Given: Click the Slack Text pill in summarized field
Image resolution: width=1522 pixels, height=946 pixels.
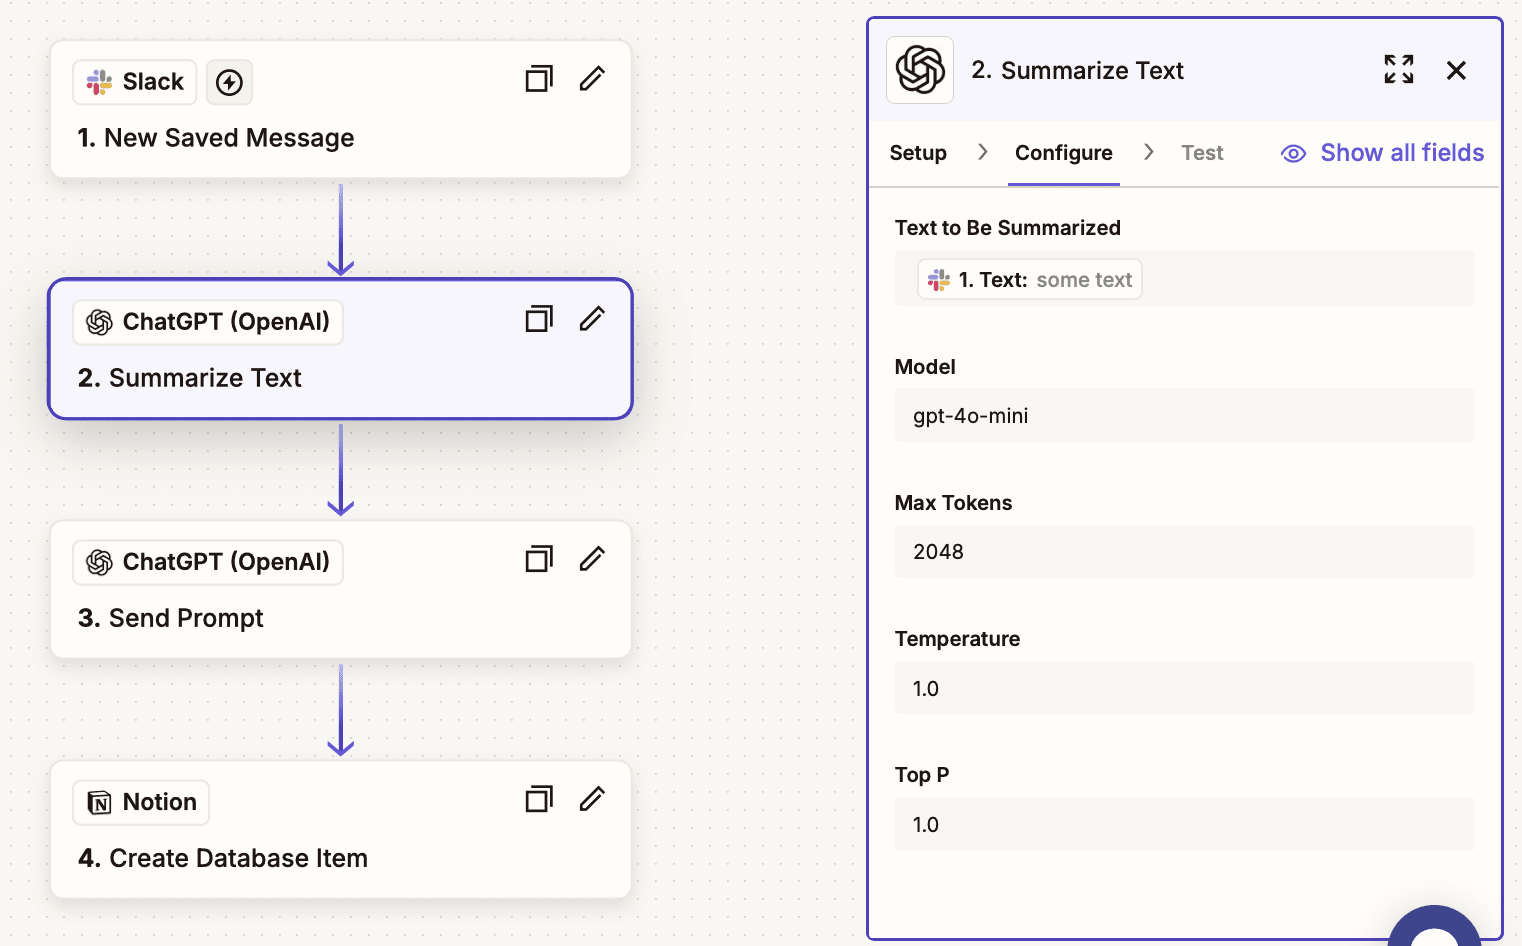Looking at the screenshot, I should pos(1030,280).
